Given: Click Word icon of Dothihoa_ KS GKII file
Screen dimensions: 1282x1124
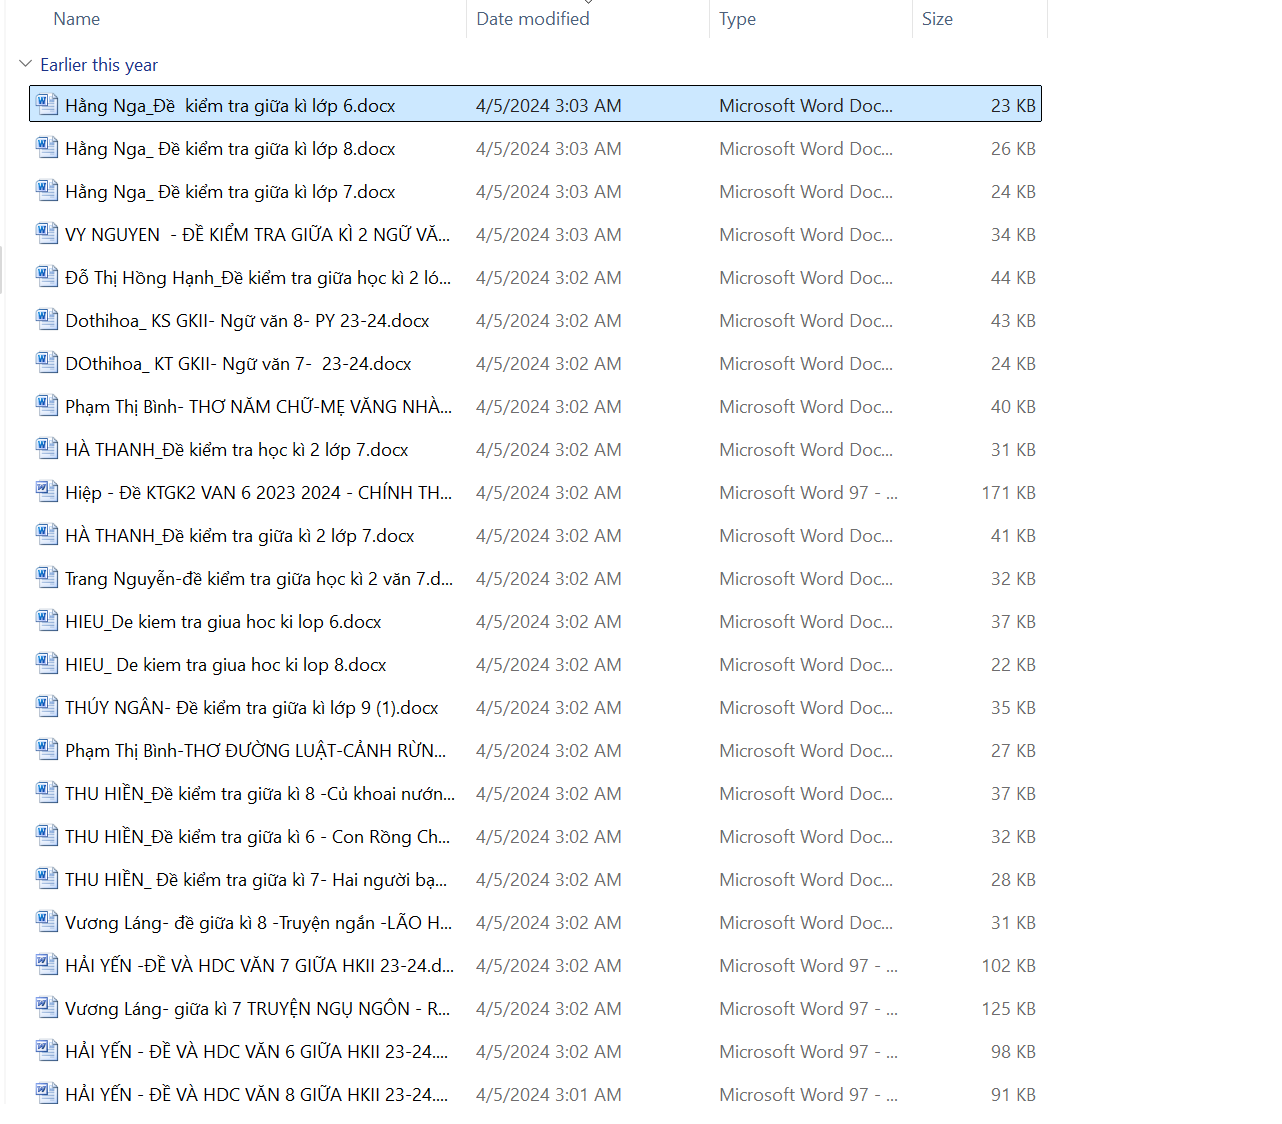Looking at the screenshot, I should (47, 319).
